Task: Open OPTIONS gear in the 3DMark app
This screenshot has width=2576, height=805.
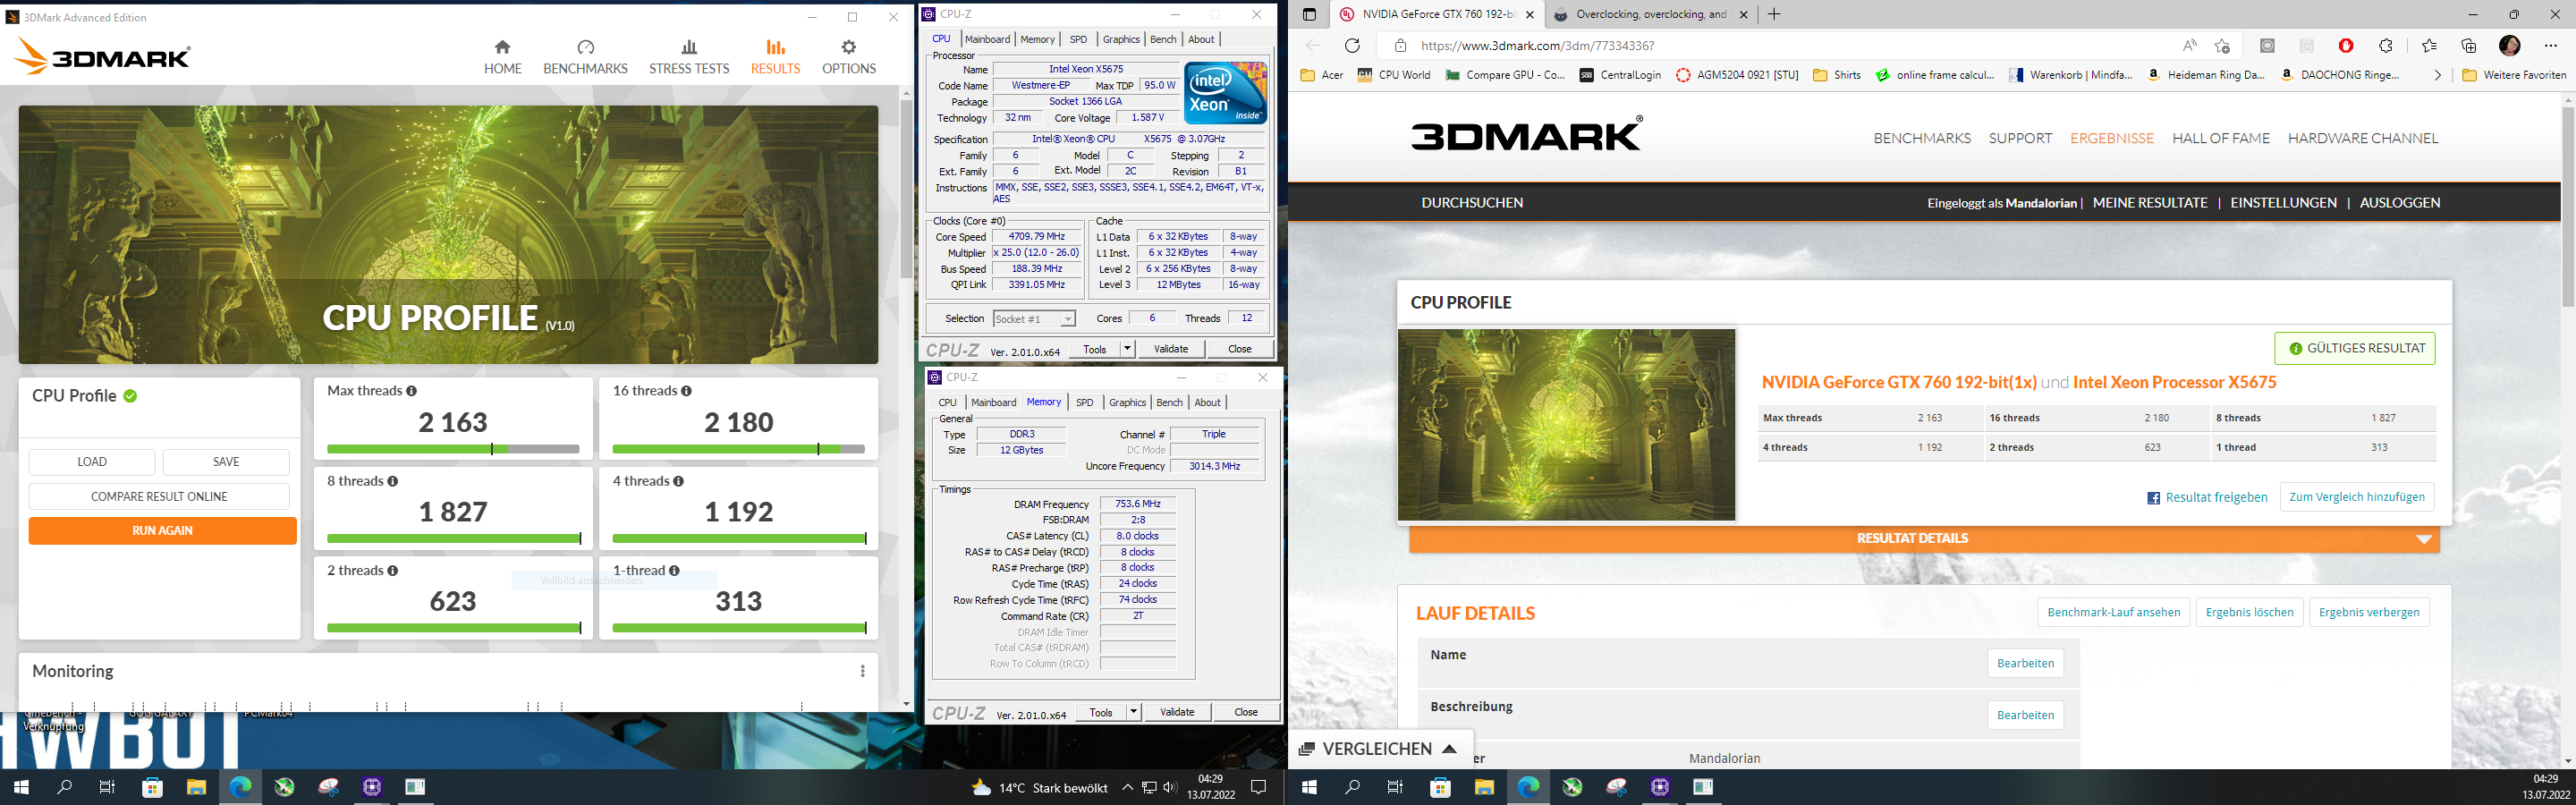Action: pyautogui.click(x=848, y=57)
